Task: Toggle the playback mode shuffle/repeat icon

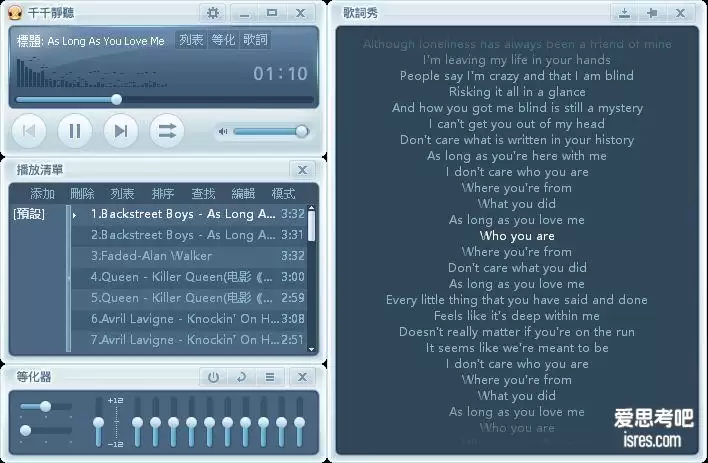Action: [167, 131]
